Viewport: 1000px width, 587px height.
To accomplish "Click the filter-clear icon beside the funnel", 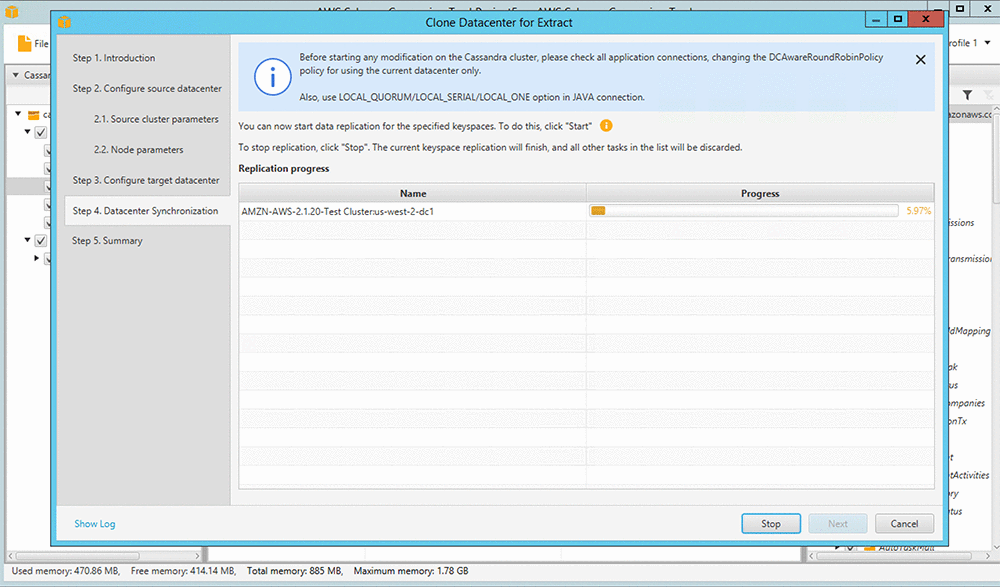I will [988, 94].
